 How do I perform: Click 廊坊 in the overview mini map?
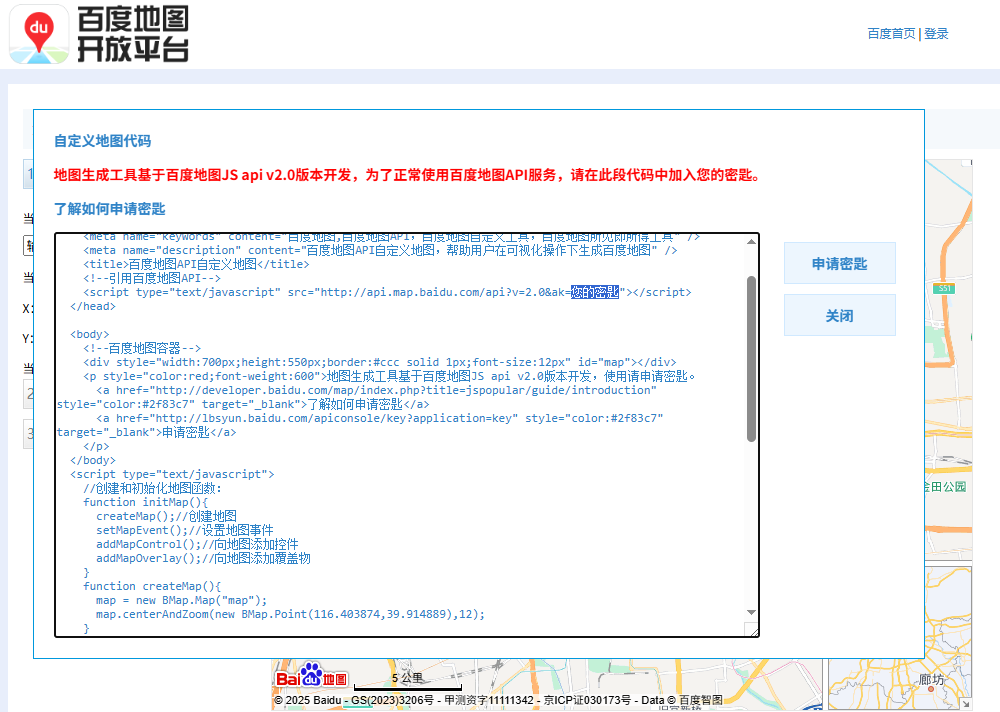pyautogui.click(x=931, y=681)
